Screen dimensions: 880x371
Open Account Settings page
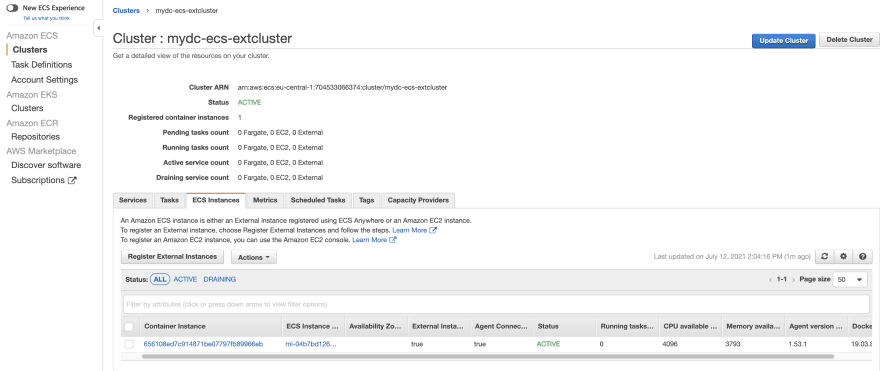pos(44,80)
